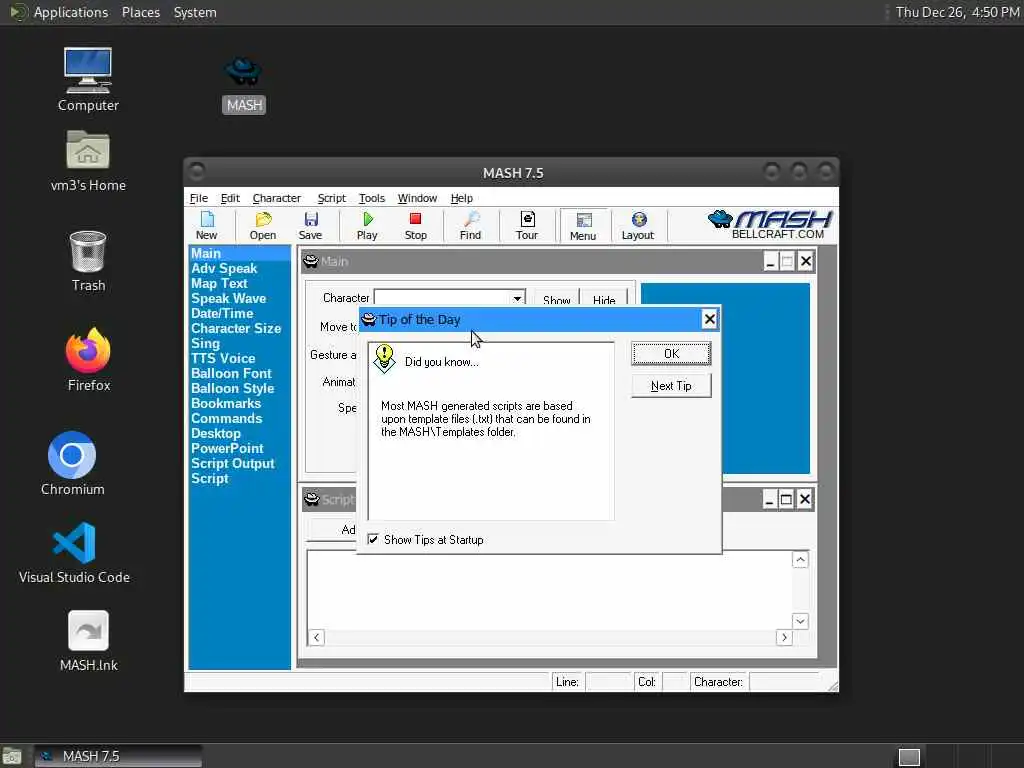Click the Show button in Main window

pyautogui.click(x=556, y=300)
